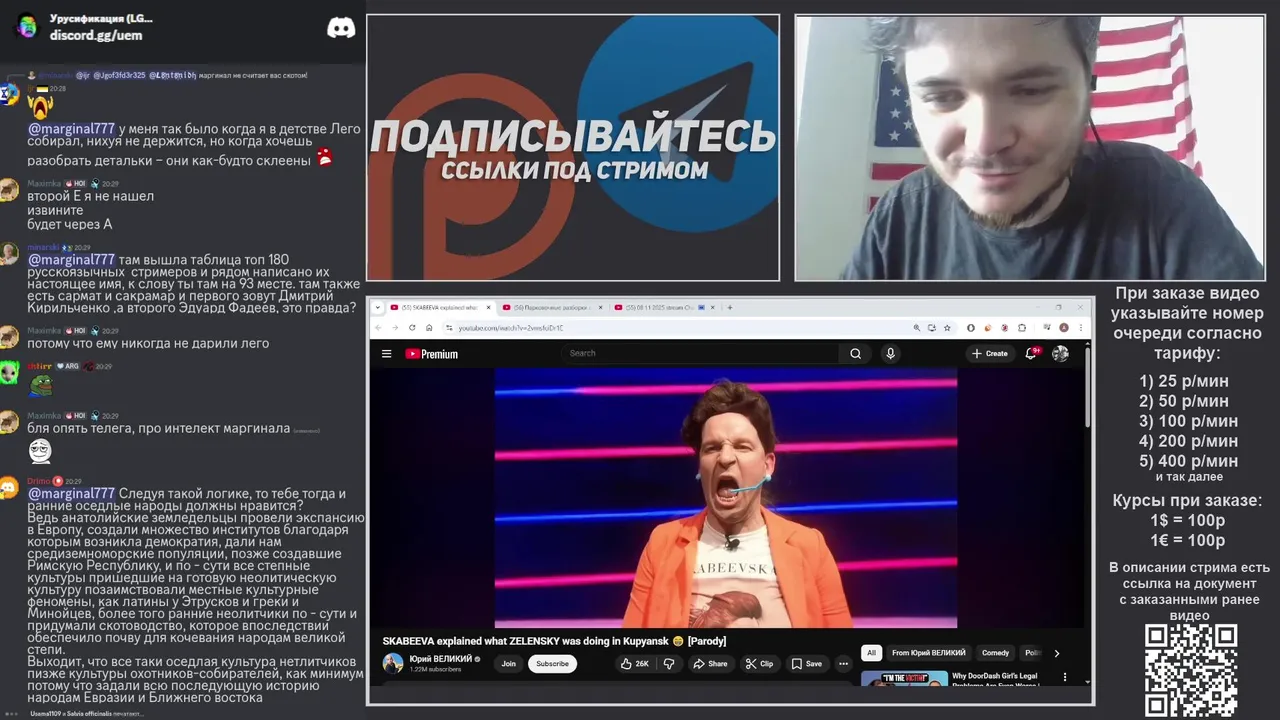Image resolution: width=1280 pixels, height=720 pixels.
Task: Click the streamer webcam feed
Action: click(x=1030, y=148)
